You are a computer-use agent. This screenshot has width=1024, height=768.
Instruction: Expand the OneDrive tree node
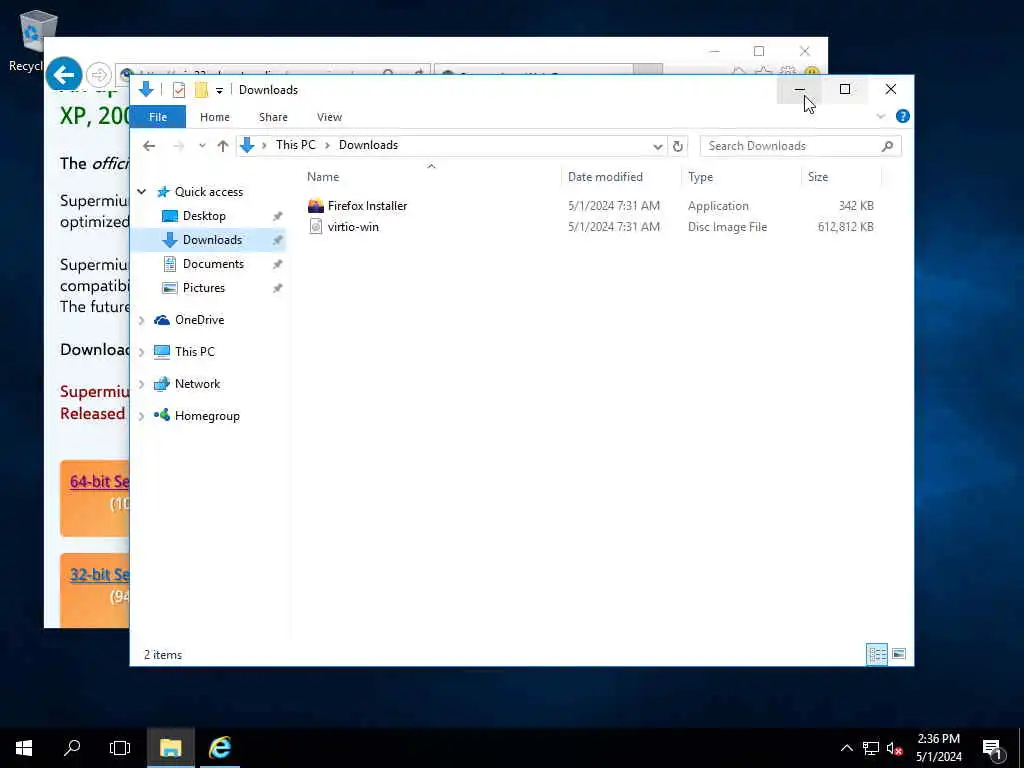(x=142, y=320)
